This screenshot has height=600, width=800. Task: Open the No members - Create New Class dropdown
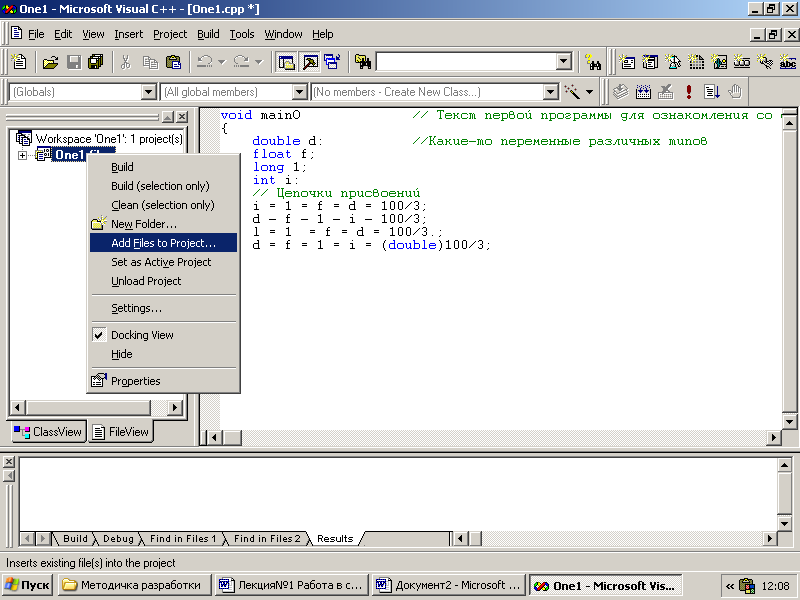[551, 92]
